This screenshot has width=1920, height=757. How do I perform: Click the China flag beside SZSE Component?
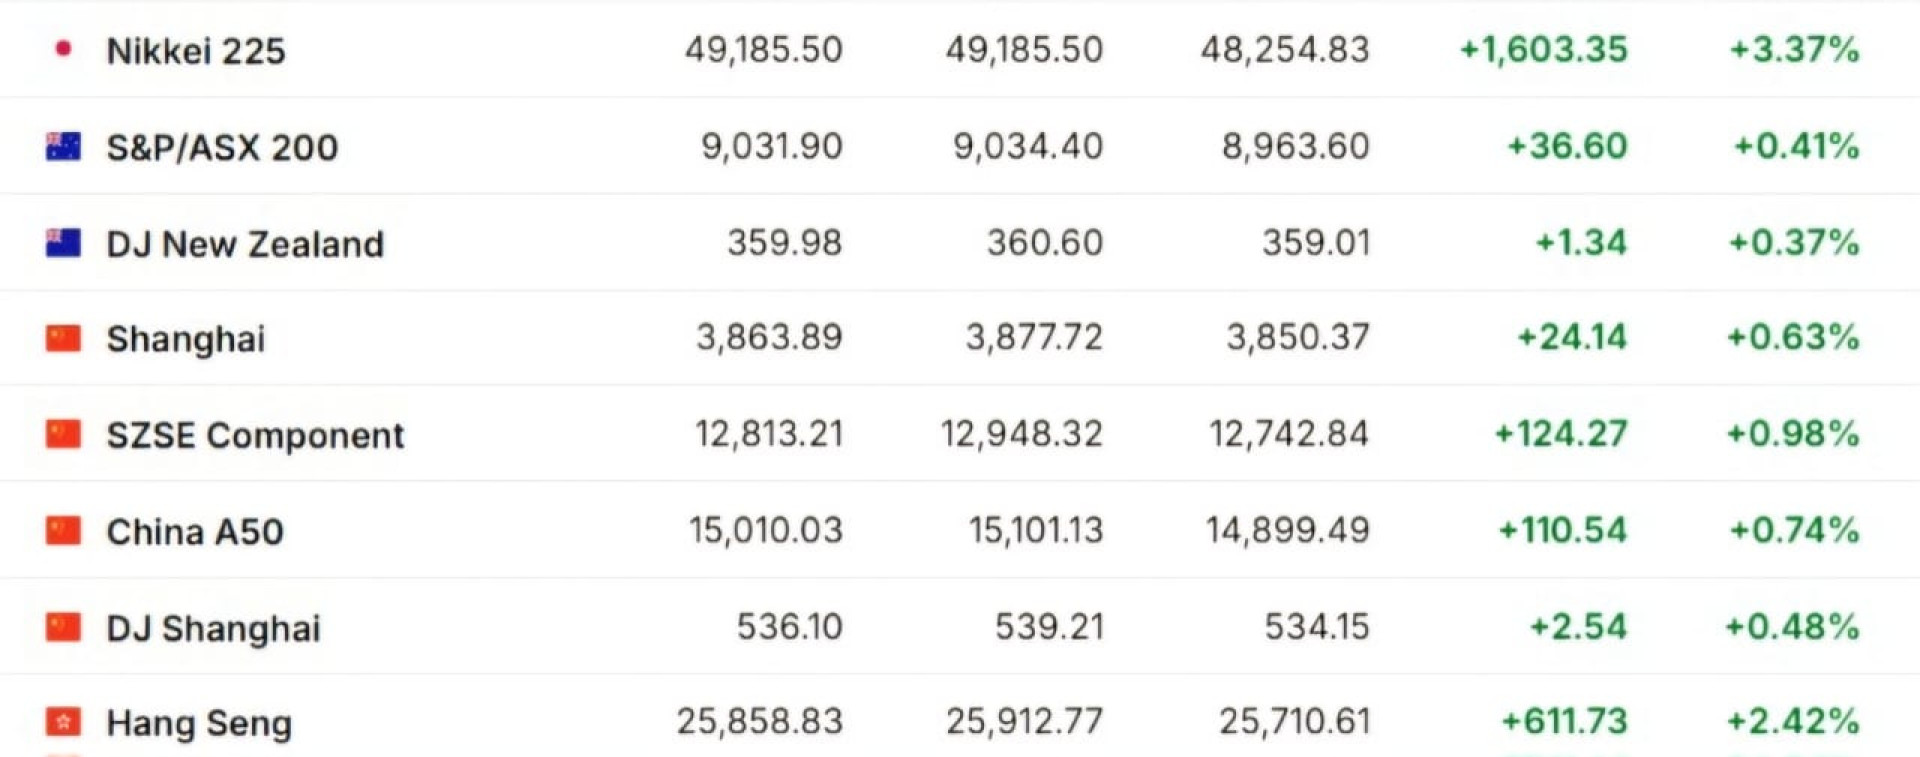[63, 434]
